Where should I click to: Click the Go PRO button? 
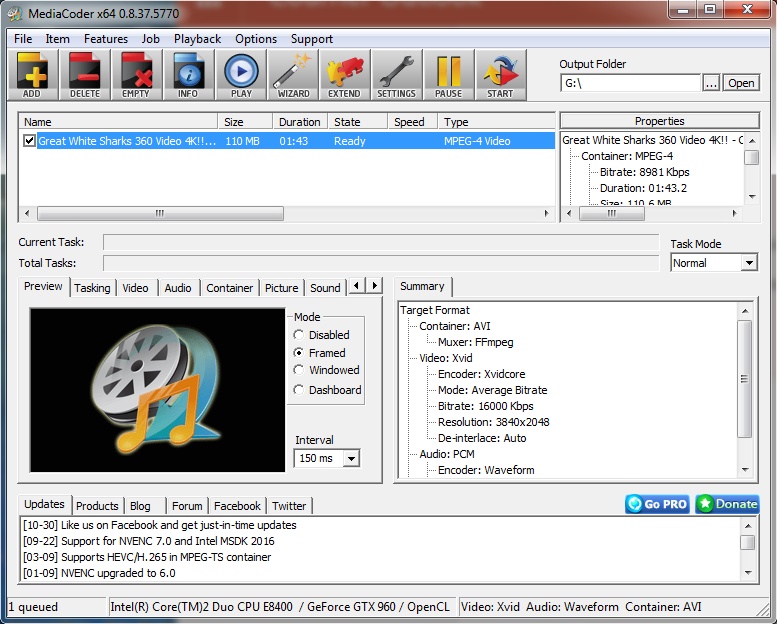point(657,504)
